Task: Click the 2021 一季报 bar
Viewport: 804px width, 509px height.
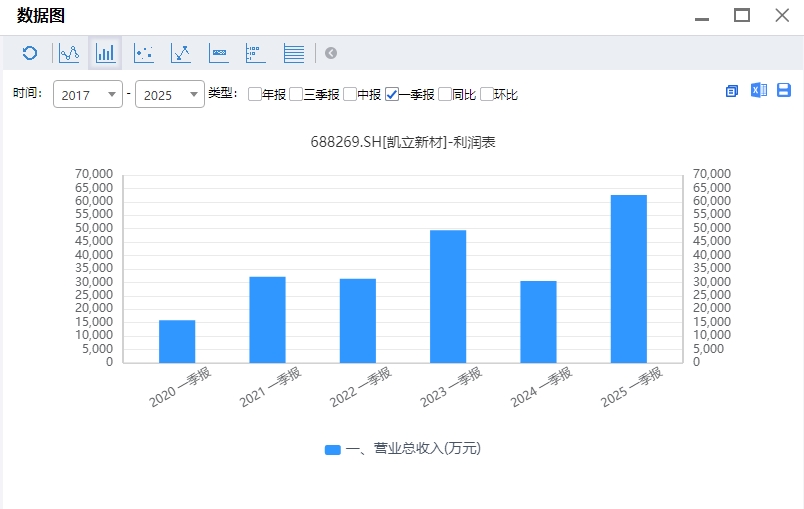Action: click(267, 320)
